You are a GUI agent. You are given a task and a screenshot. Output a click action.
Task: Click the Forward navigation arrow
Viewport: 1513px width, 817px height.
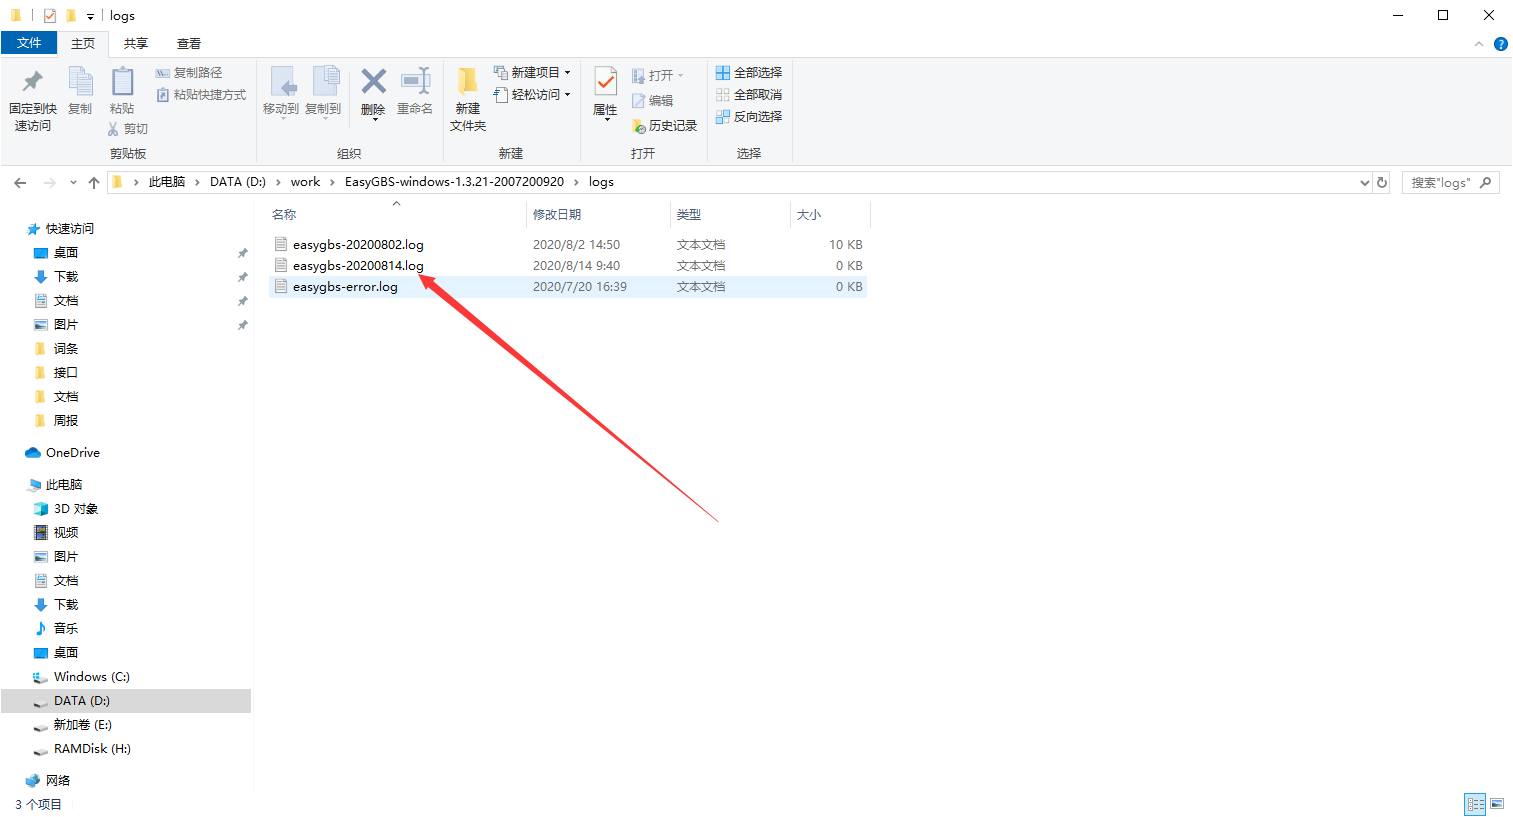coord(50,183)
